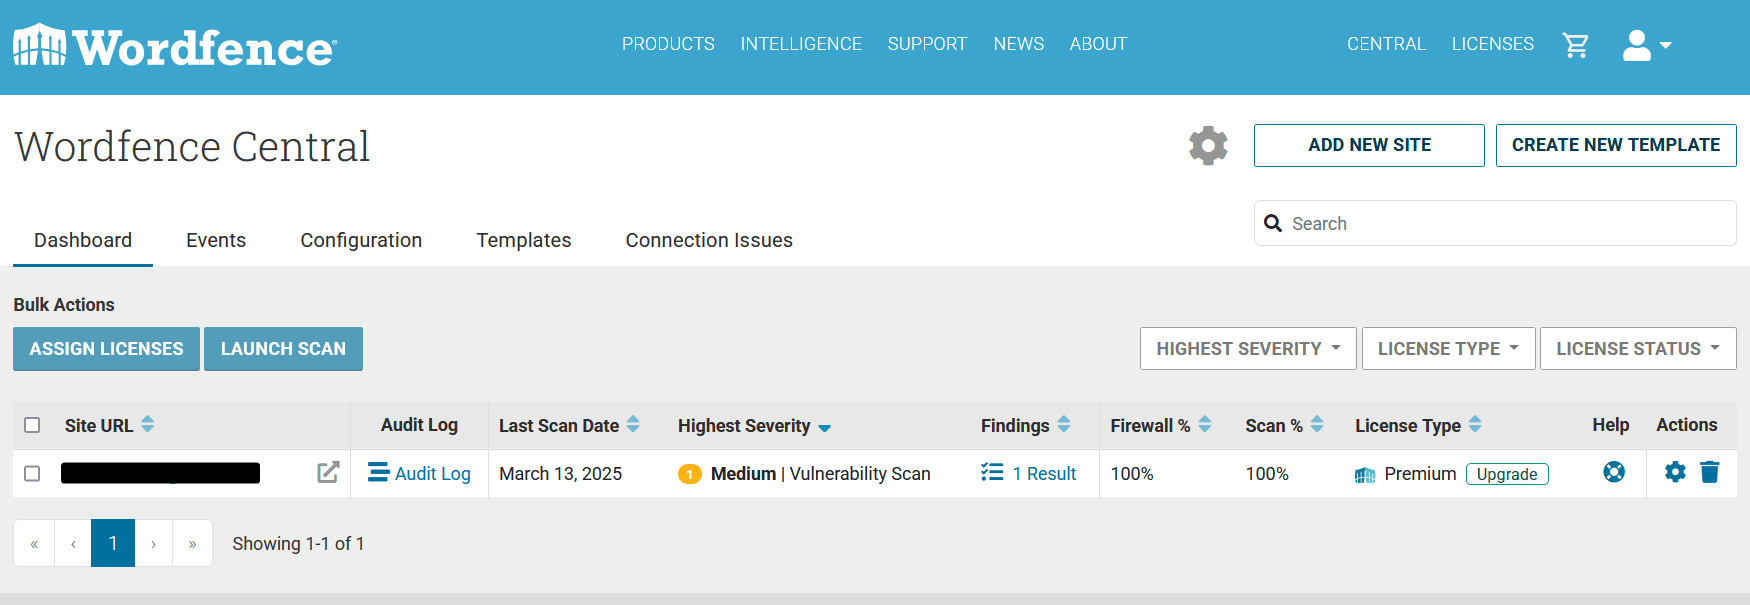Click the search magnifier icon
This screenshot has width=1750, height=605.
(1273, 223)
